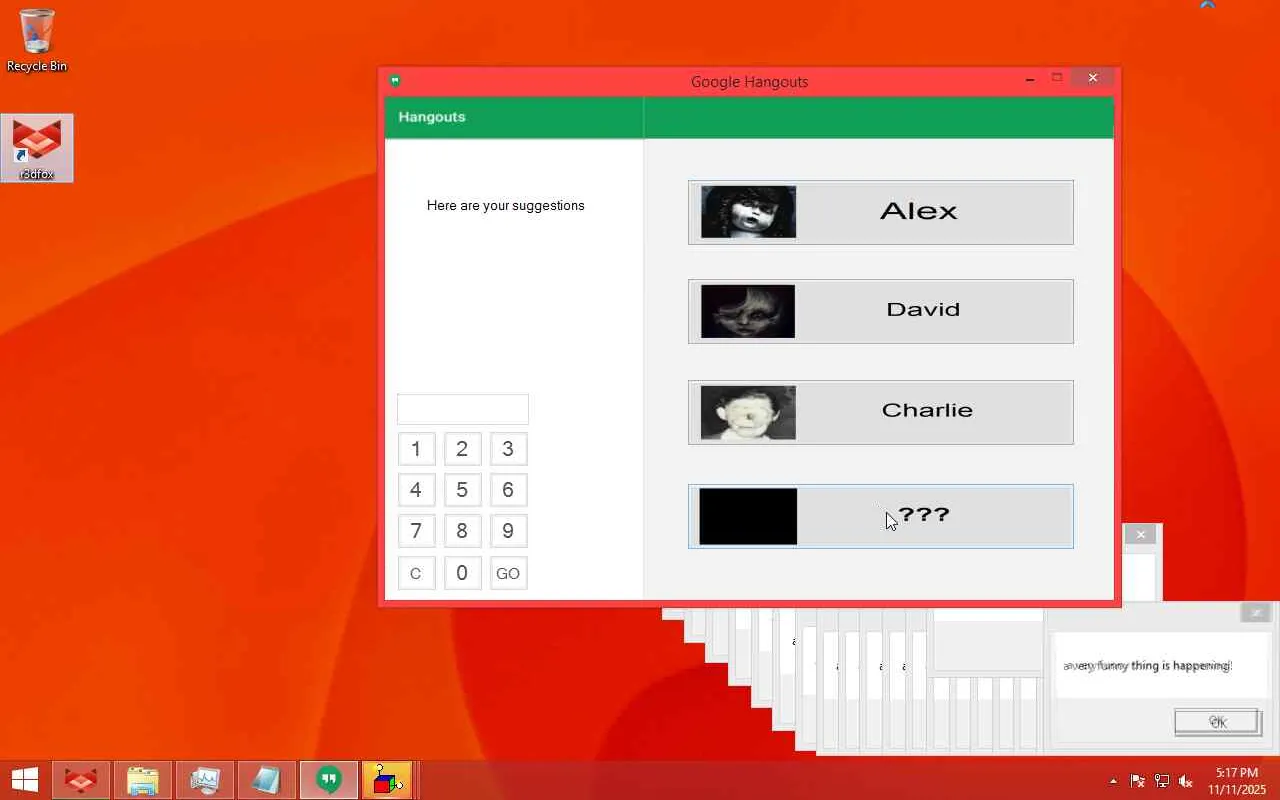Submit the keypad entry with GO
Image resolution: width=1280 pixels, height=800 pixels.
click(x=508, y=573)
